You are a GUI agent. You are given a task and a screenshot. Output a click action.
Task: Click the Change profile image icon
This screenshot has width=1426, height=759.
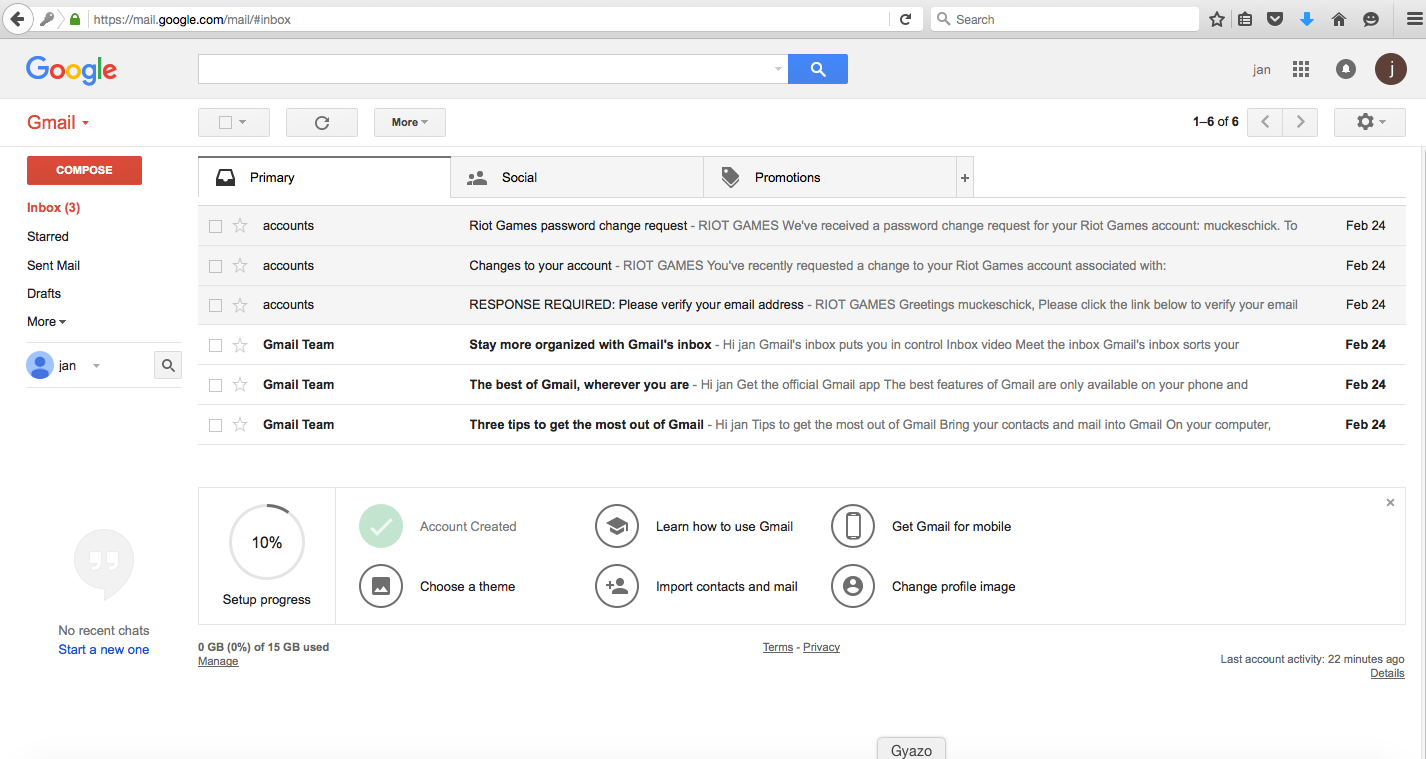point(853,587)
